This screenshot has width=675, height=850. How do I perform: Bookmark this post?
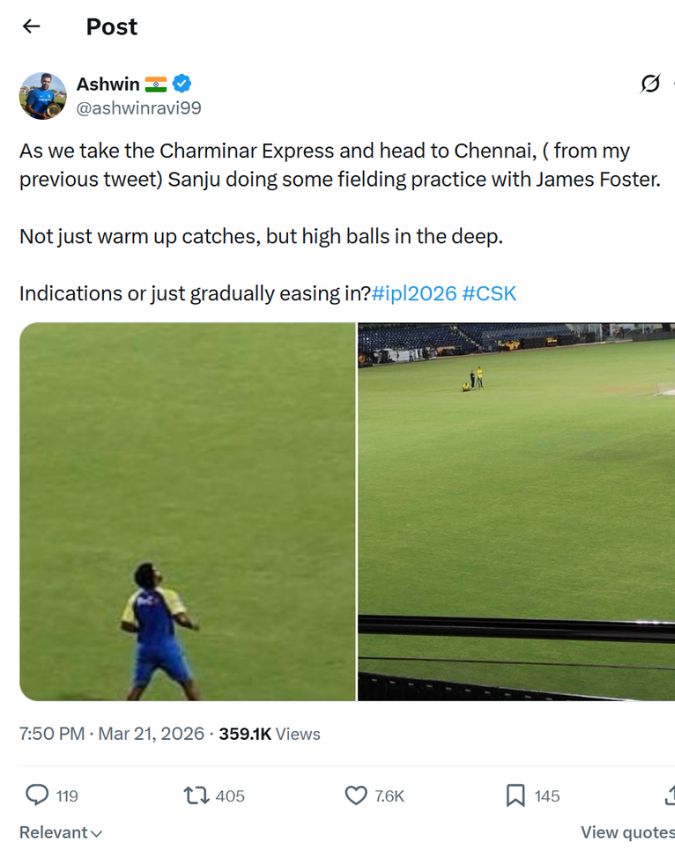tap(516, 795)
